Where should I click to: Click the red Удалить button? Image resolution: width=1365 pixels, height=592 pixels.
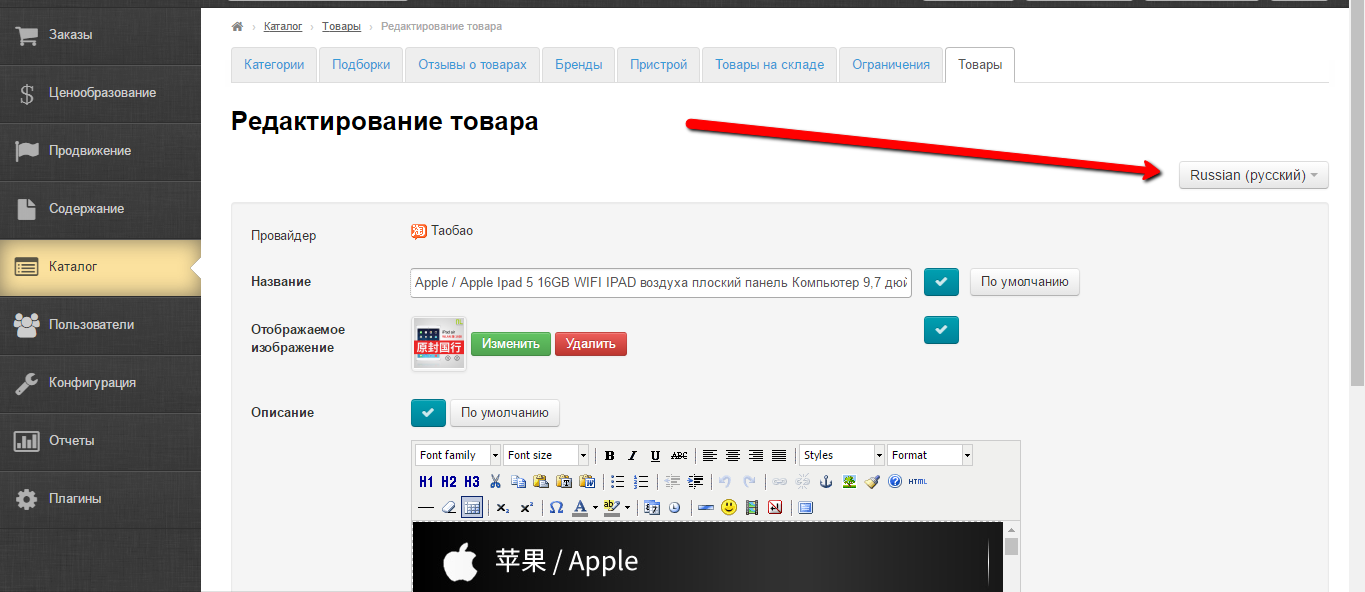coord(591,344)
